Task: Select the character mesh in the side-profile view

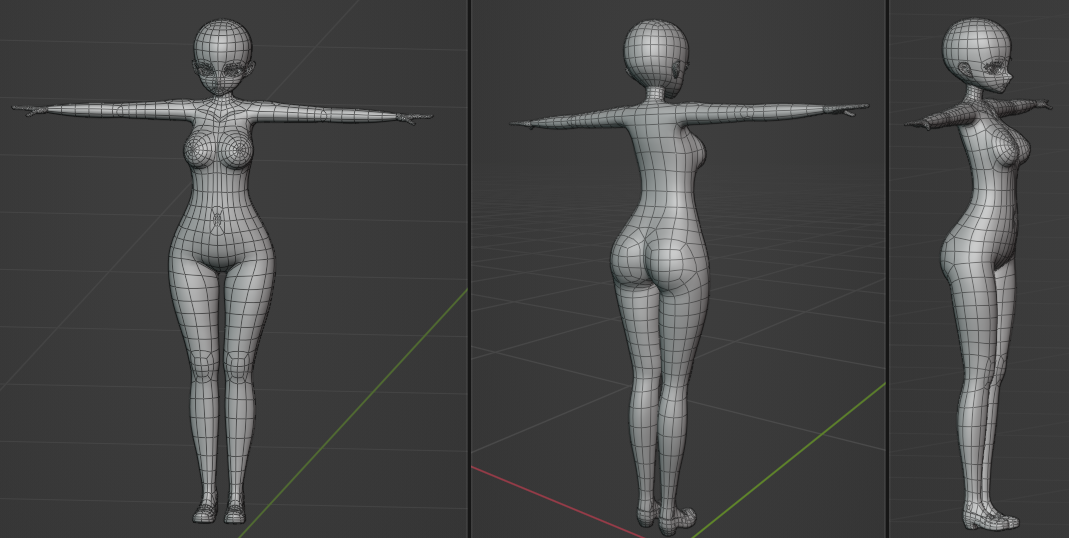Action: (980, 273)
